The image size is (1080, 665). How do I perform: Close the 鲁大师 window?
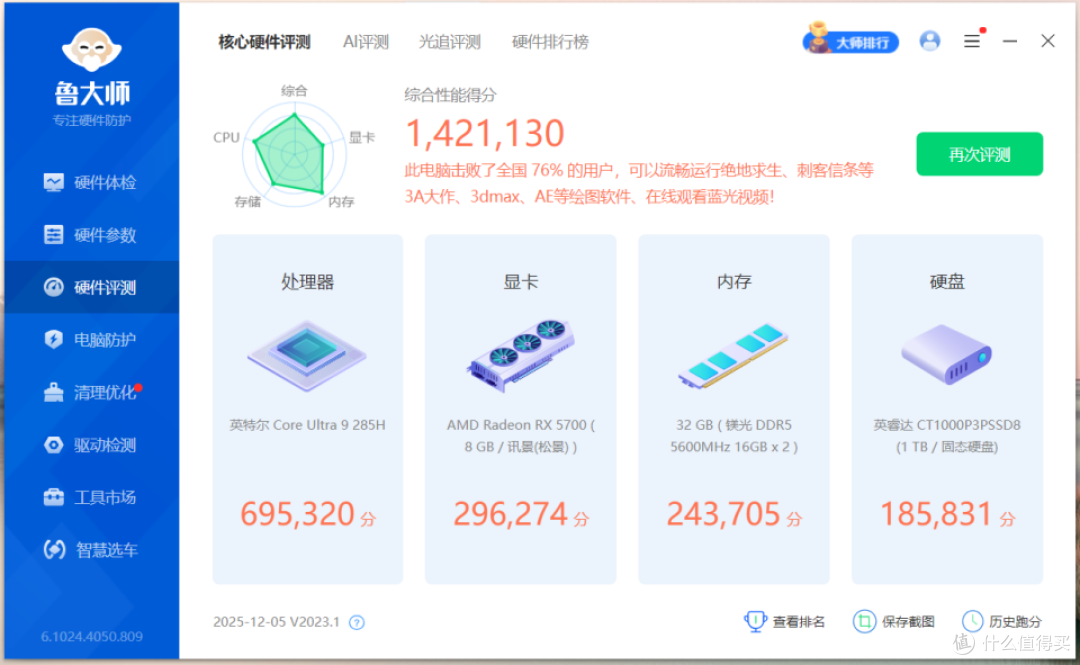(x=1048, y=41)
